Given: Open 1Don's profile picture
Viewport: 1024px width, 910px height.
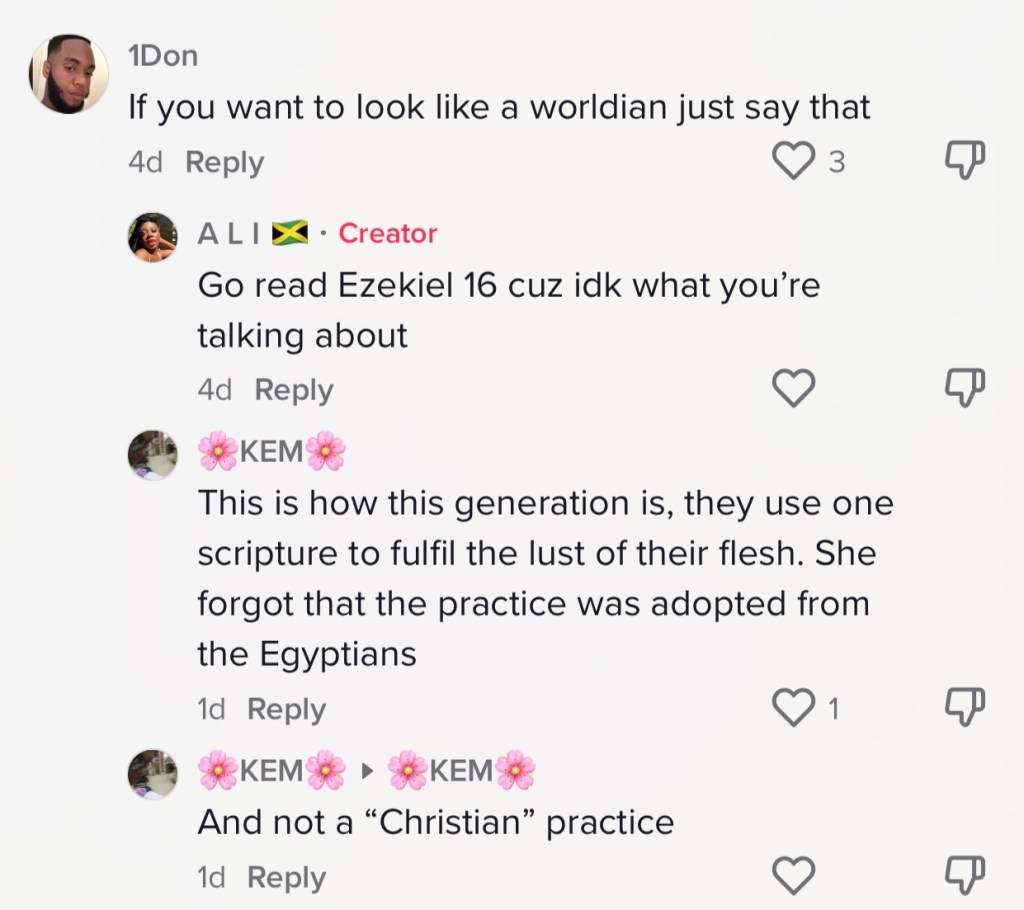Looking at the screenshot, I should coord(69,73).
